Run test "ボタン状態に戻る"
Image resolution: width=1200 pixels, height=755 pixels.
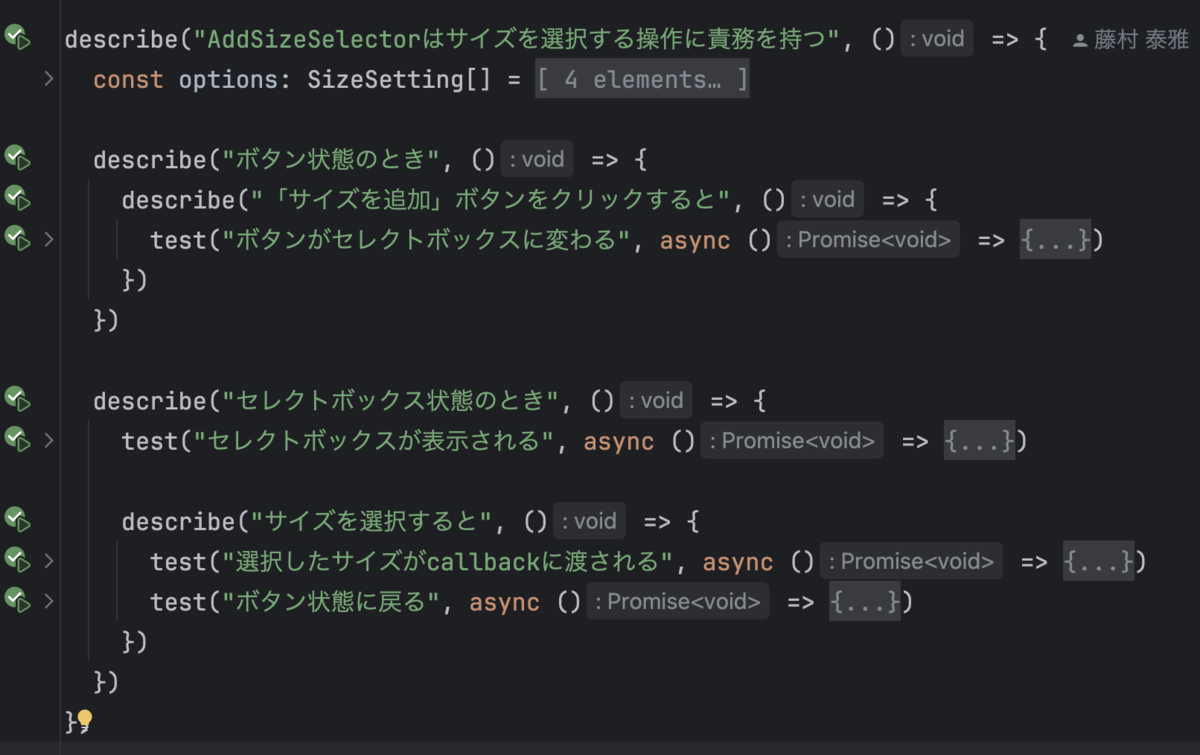click(17, 601)
